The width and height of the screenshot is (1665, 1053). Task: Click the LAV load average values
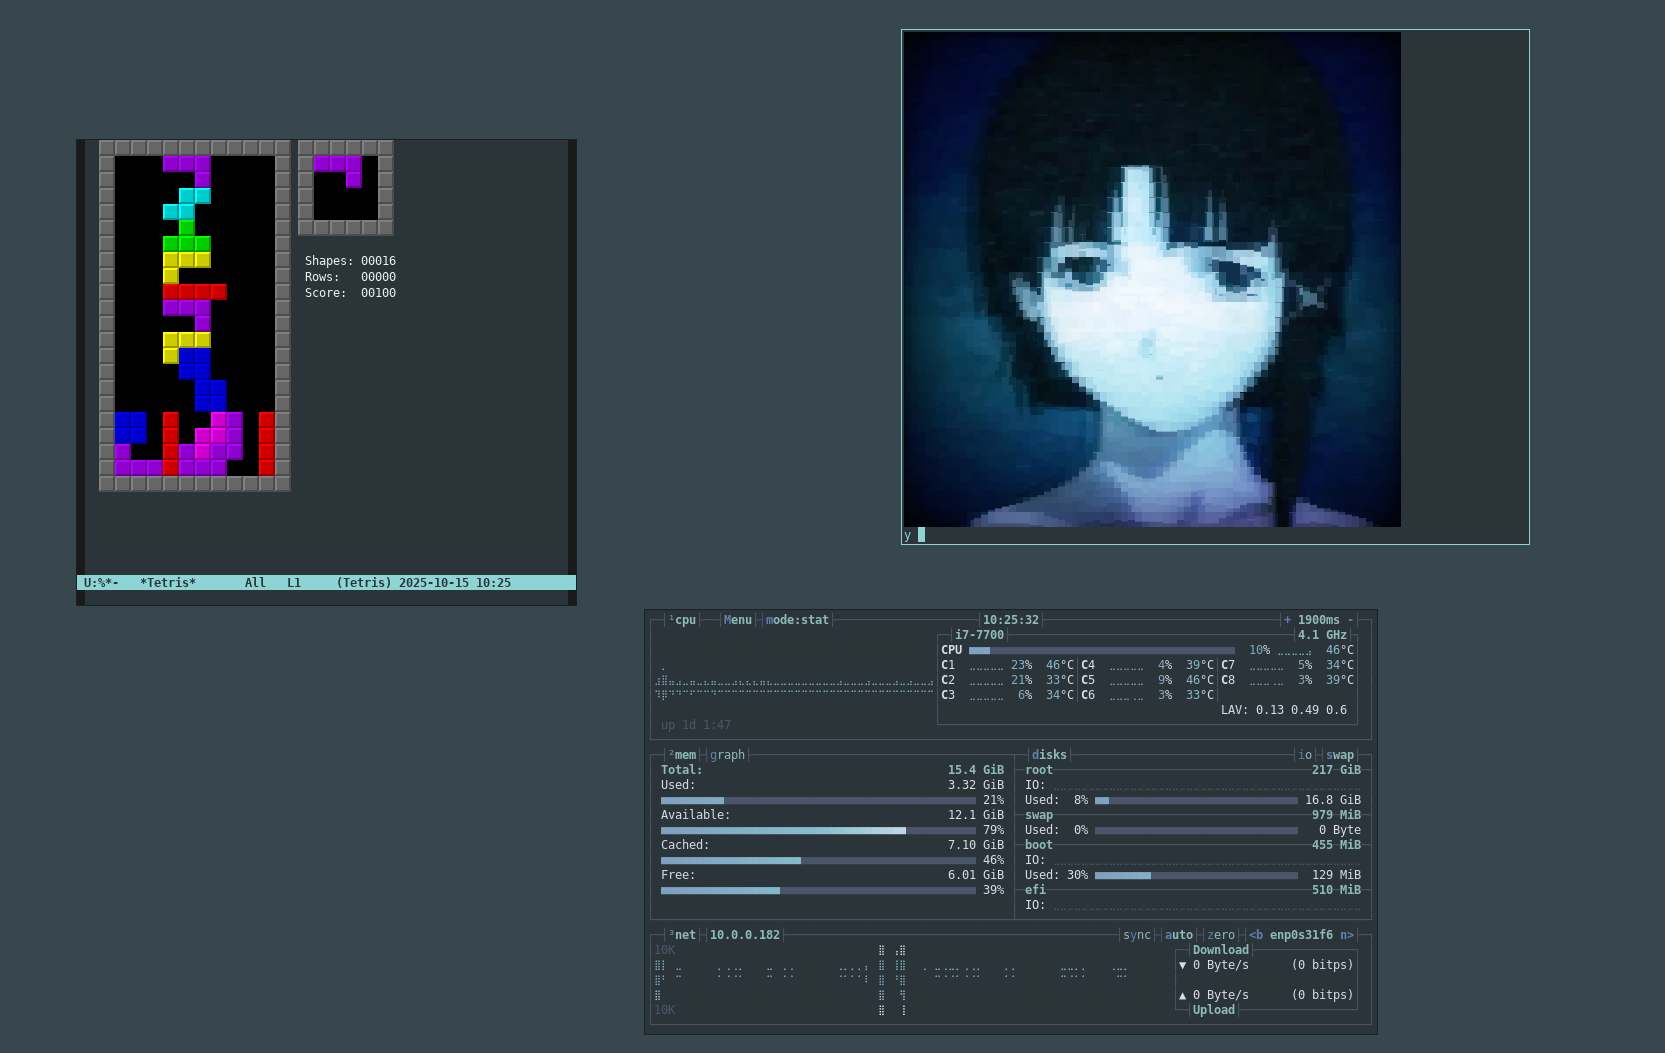(1284, 710)
